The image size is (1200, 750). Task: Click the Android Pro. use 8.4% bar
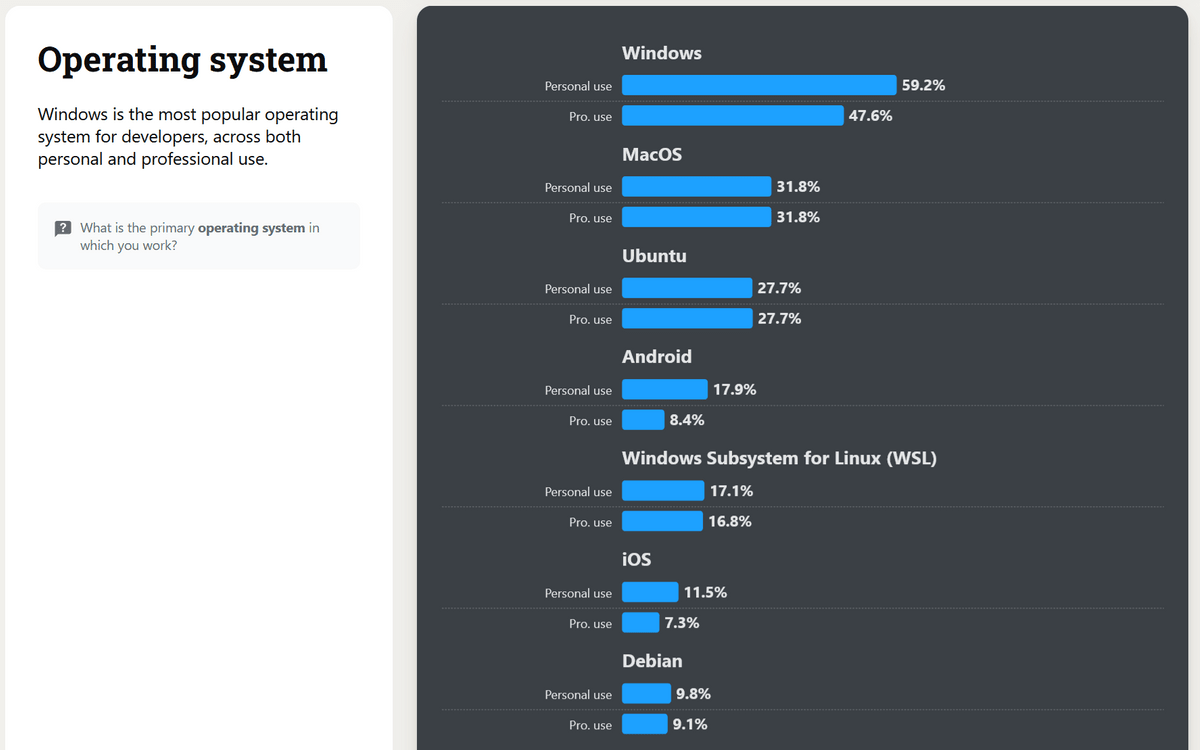[x=643, y=420]
